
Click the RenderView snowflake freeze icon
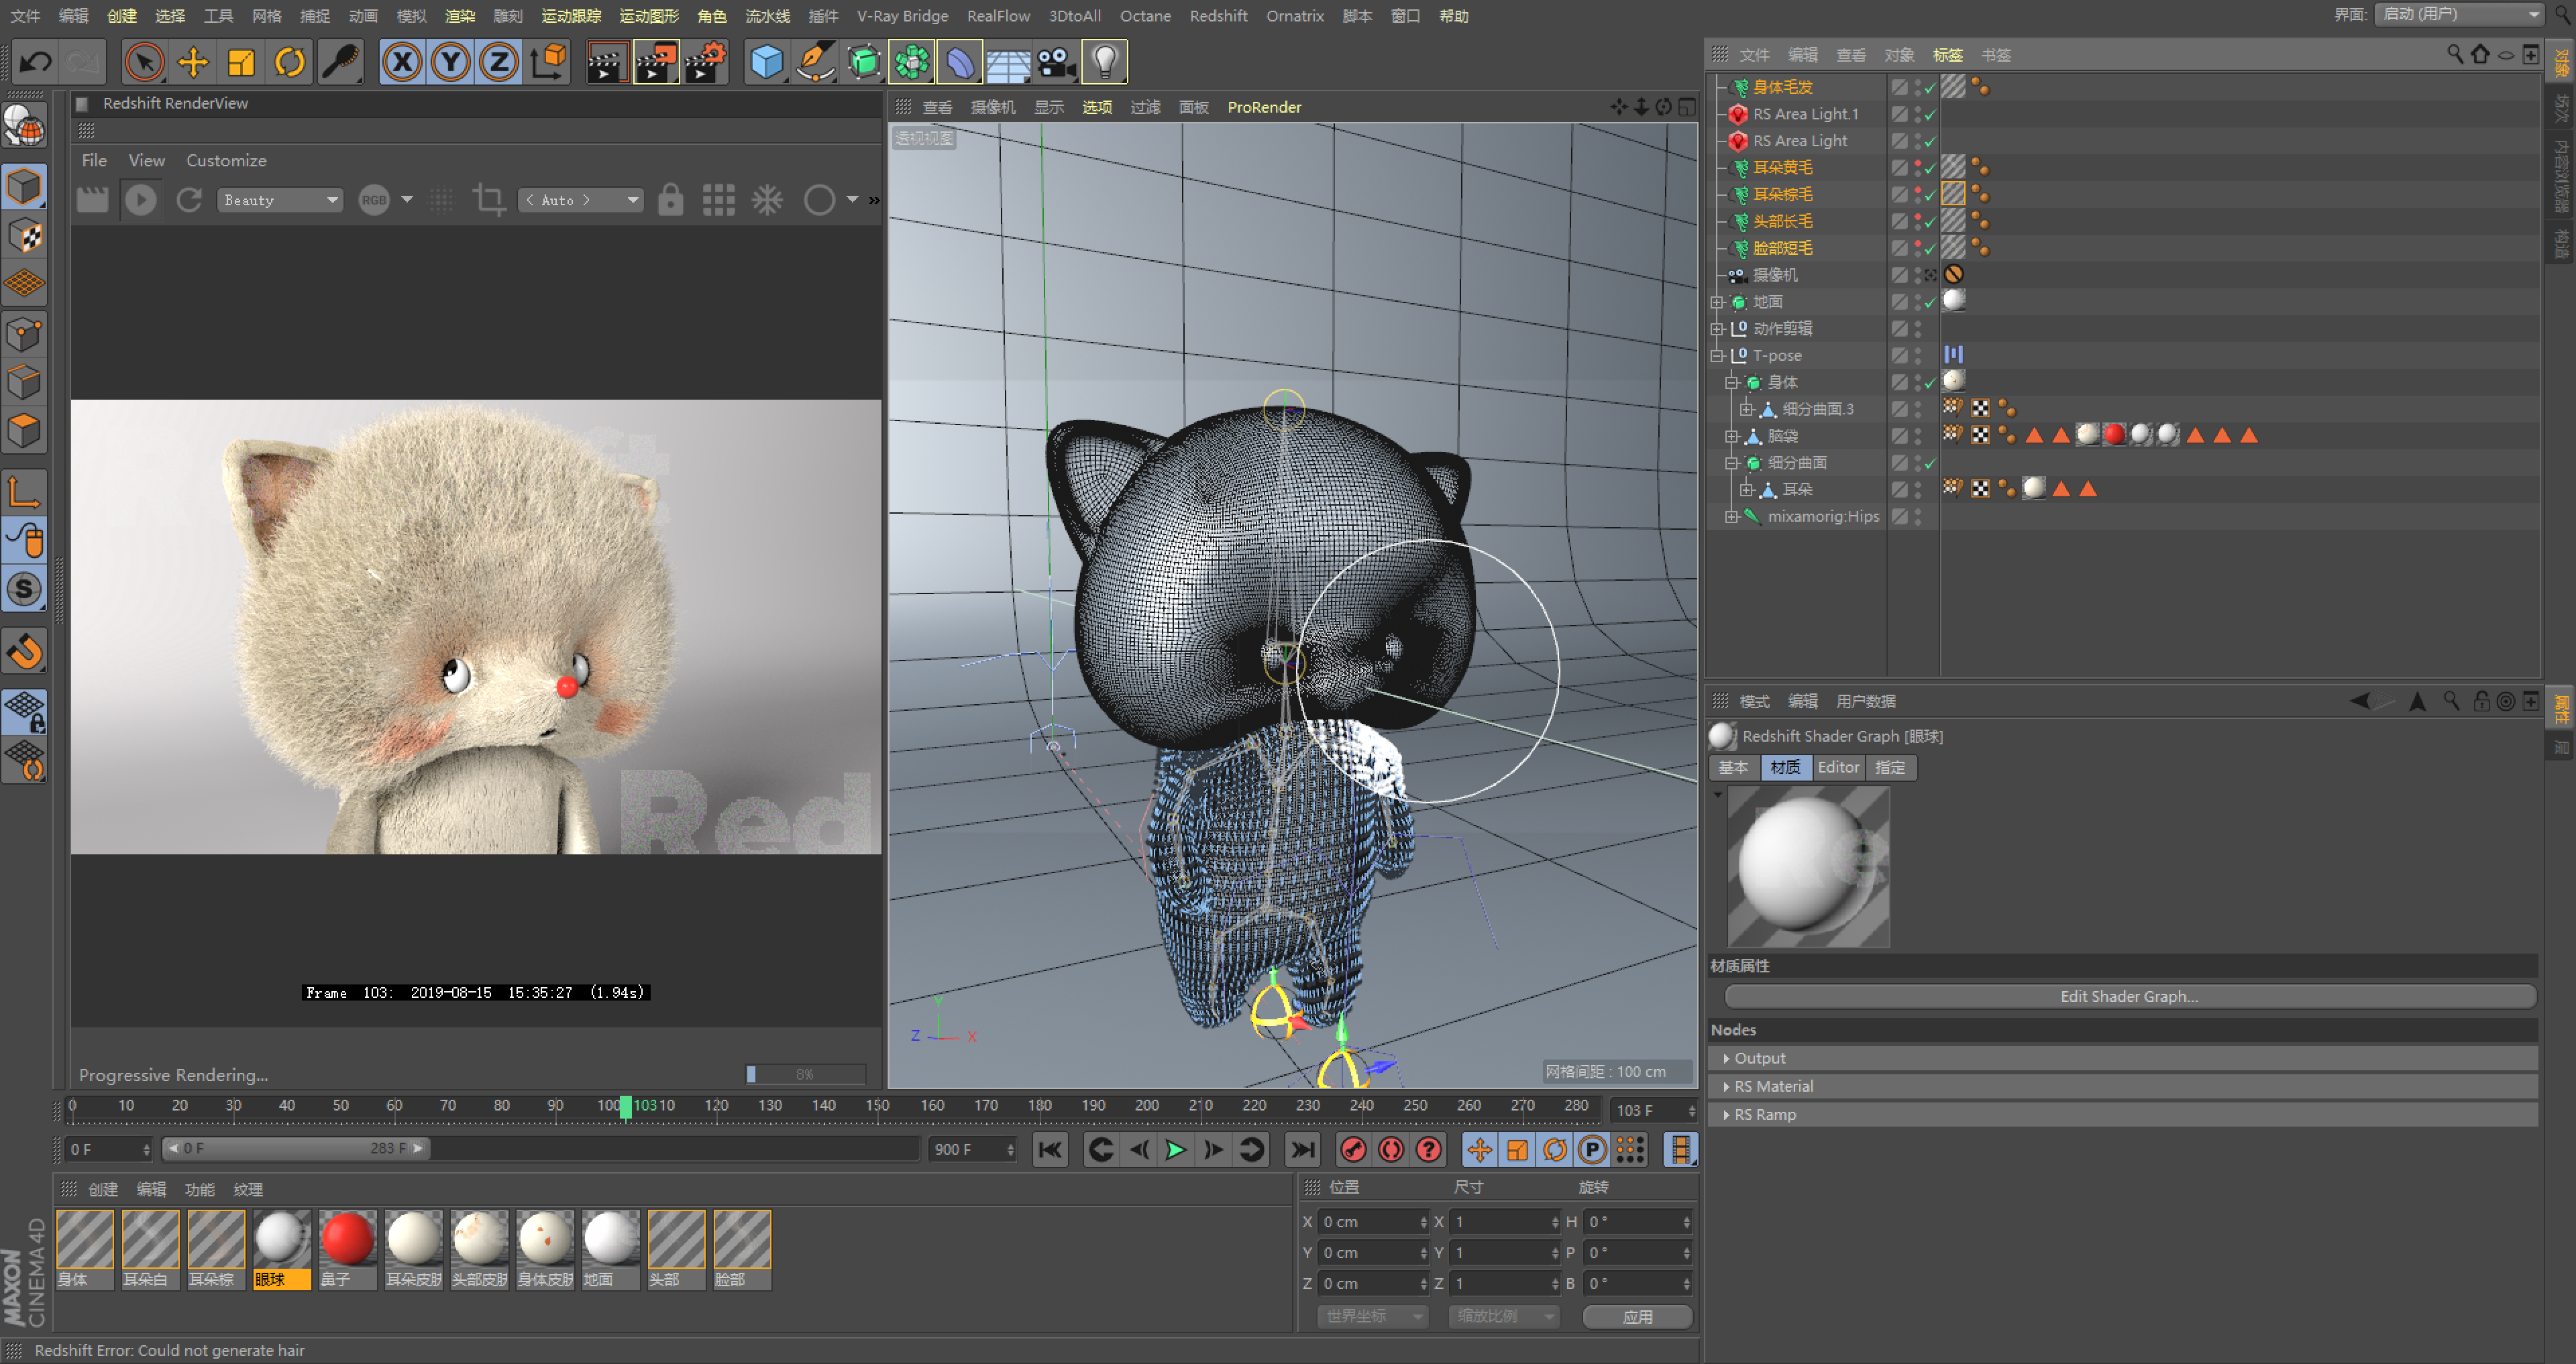pyautogui.click(x=767, y=200)
